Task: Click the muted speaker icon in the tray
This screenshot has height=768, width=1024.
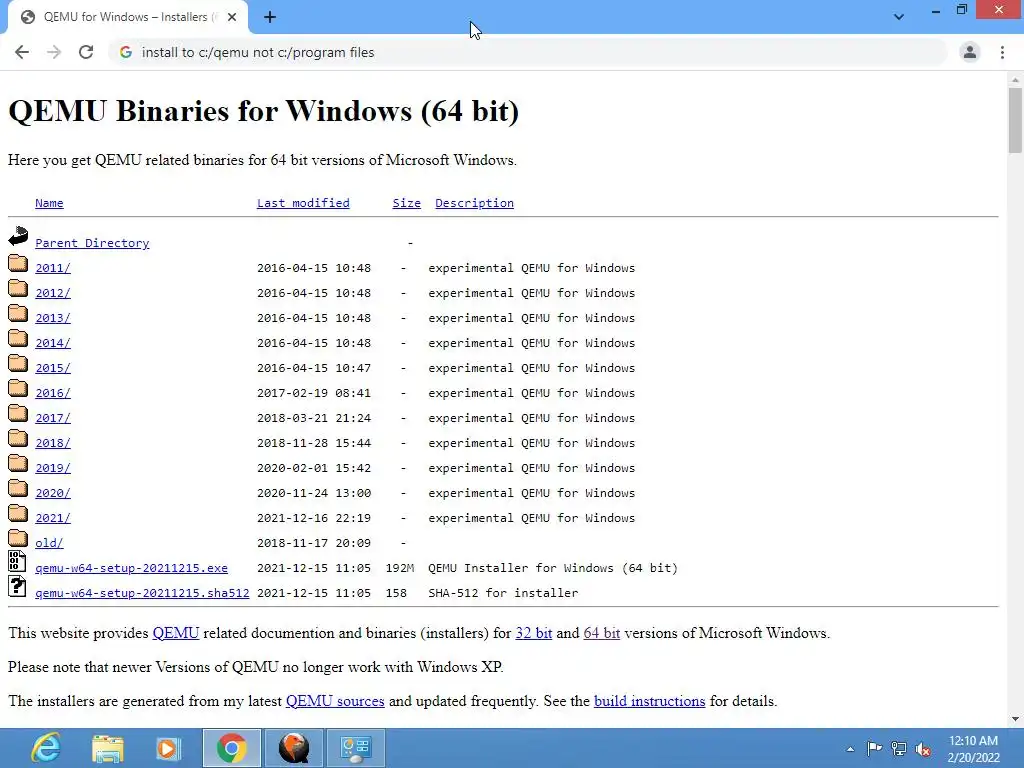Action: [x=923, y=749]
